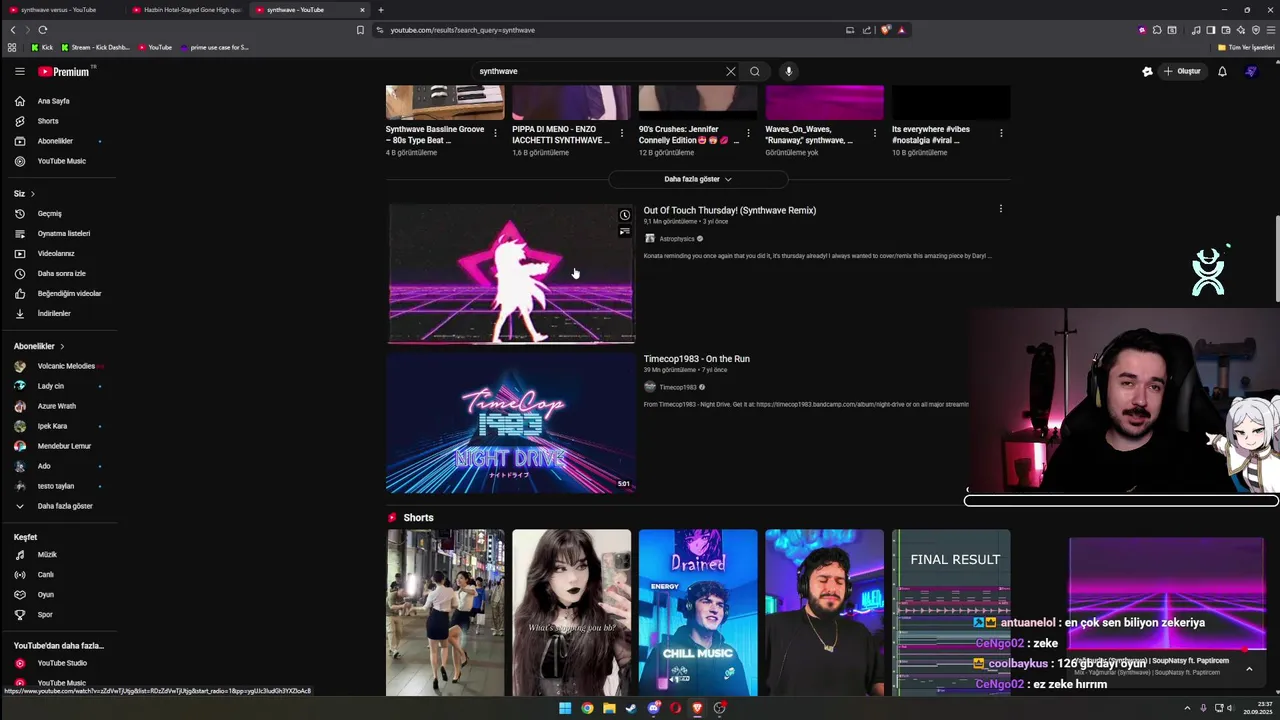The image size is (1280, 720).
Task: Open Discord from the taskbar
Action: [x=654, y=708]
